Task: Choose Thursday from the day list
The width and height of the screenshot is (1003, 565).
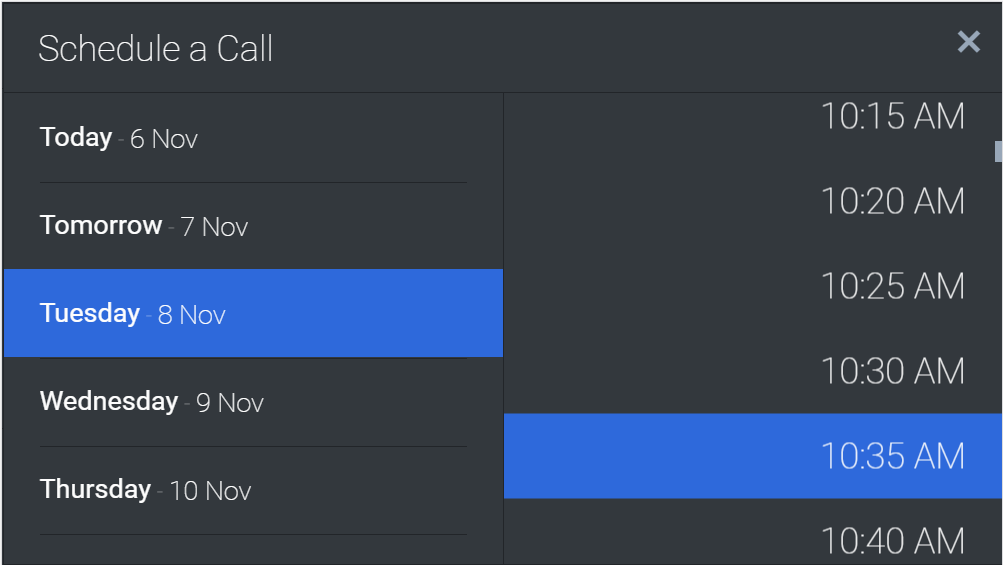Action: (x=95, y=489)
